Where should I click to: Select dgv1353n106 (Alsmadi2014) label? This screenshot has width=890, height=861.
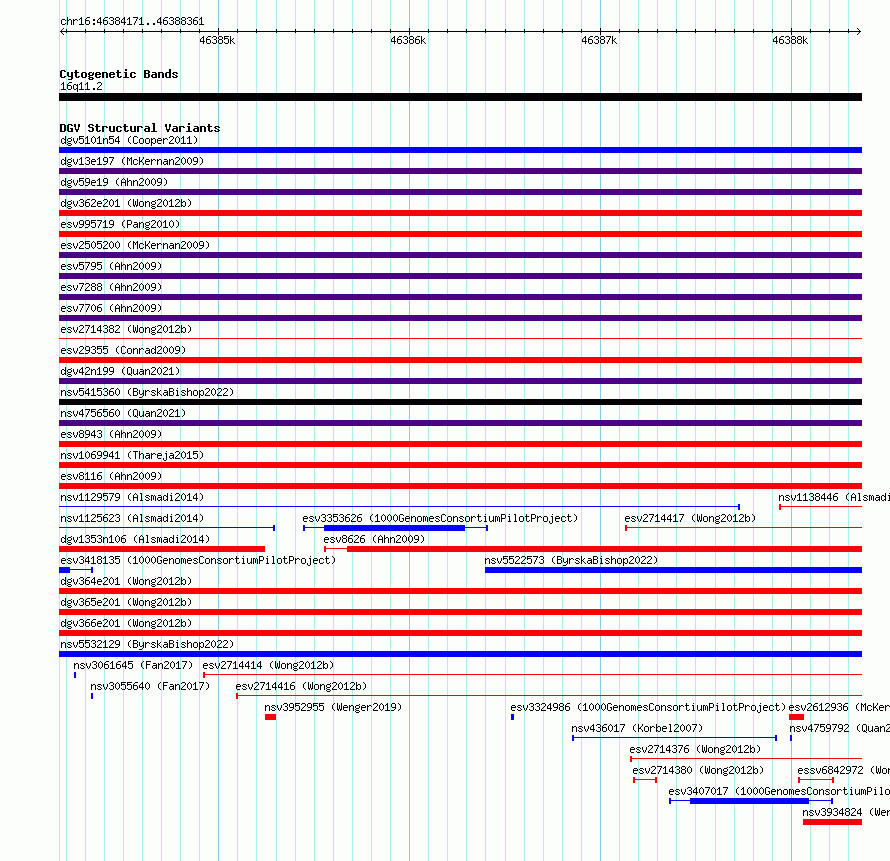[135, 539]
